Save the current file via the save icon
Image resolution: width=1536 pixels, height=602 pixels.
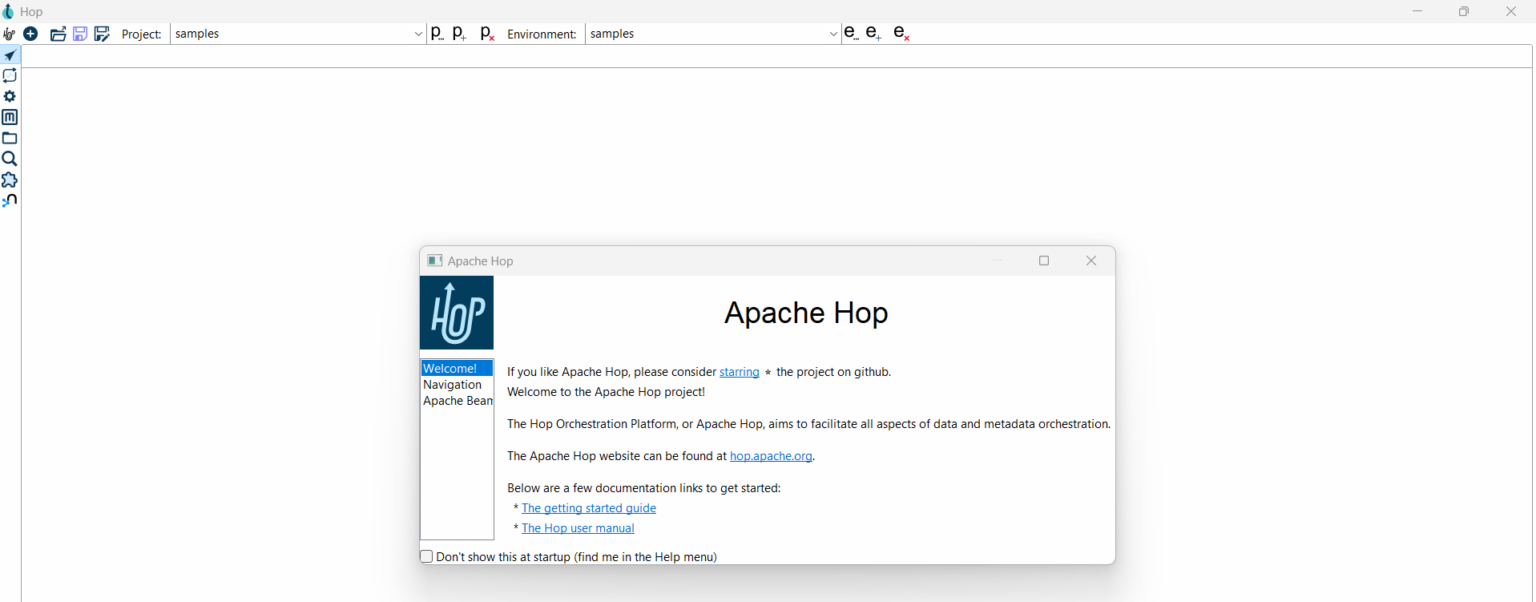click(x=79, y=33)
